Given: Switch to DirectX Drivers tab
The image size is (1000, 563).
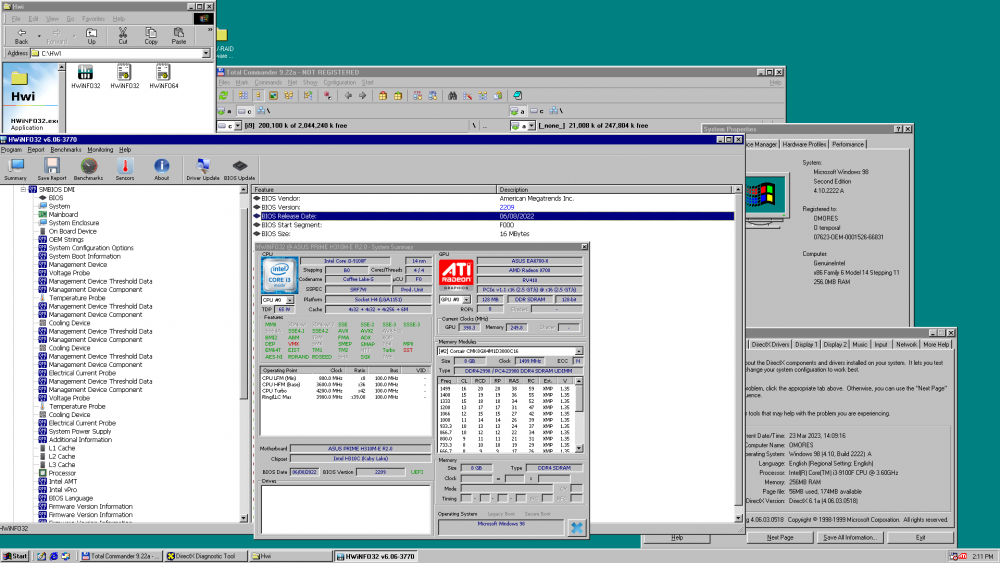Looking at the screenshot, I should pyautogui.click(x=770, y=344).
